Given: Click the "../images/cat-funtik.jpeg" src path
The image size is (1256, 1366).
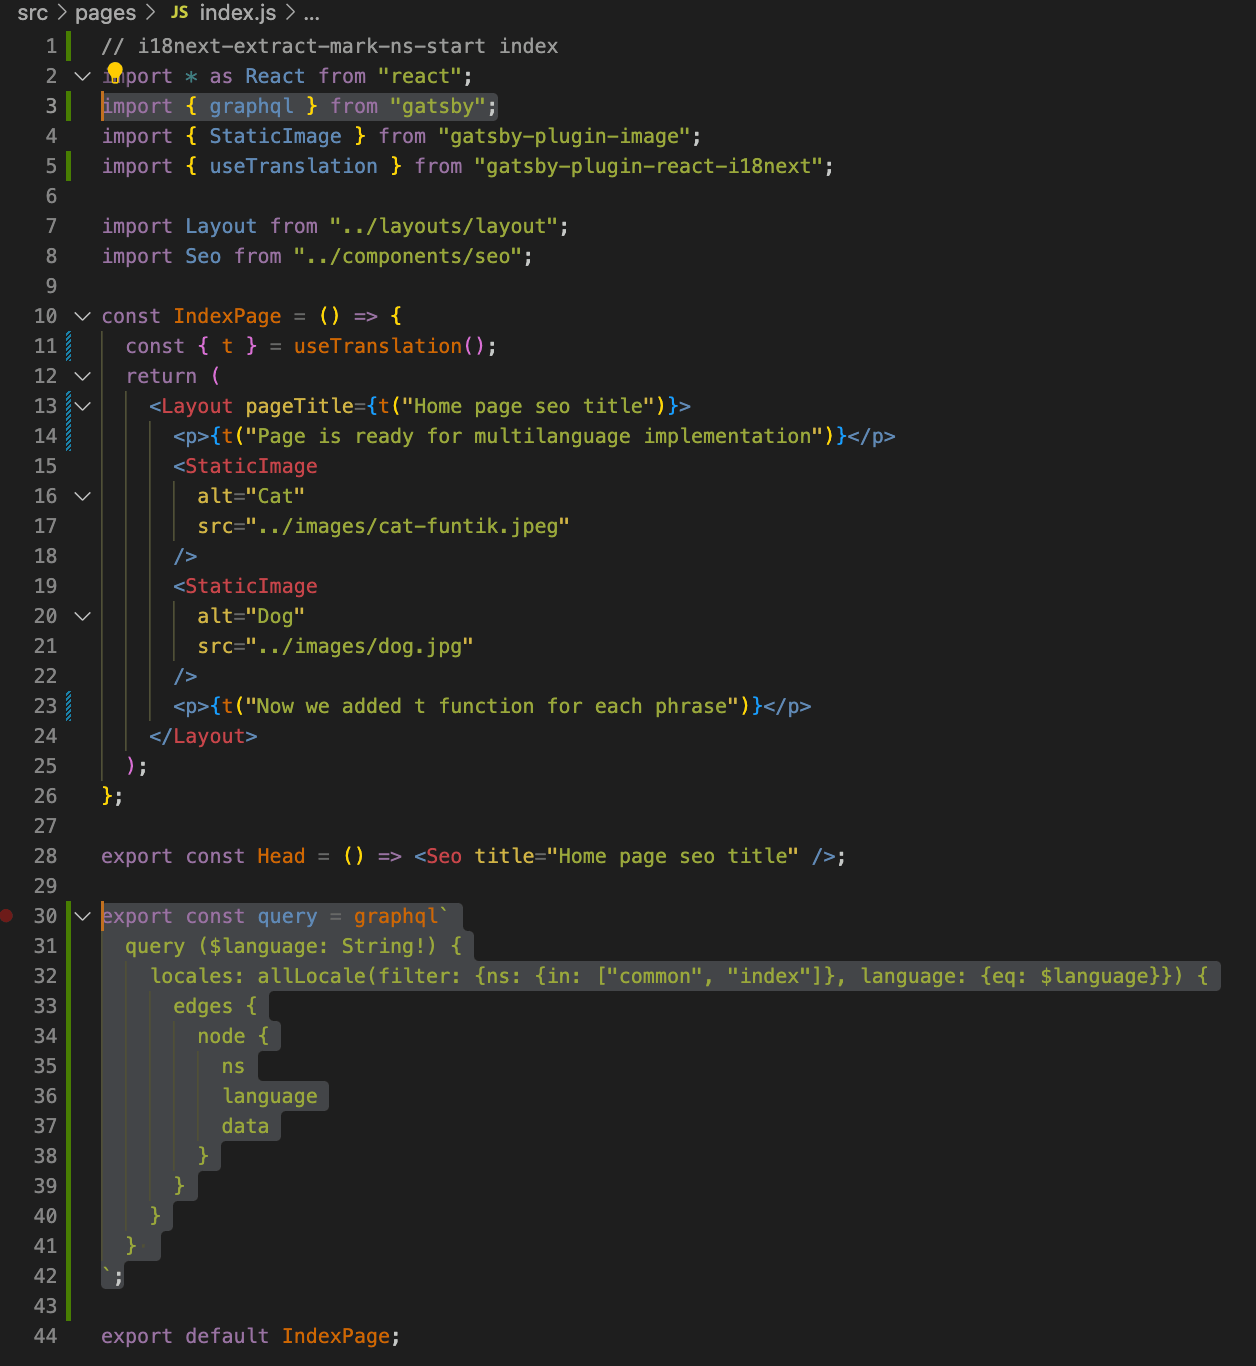Looking at the screenshot, I should [408, 526].
